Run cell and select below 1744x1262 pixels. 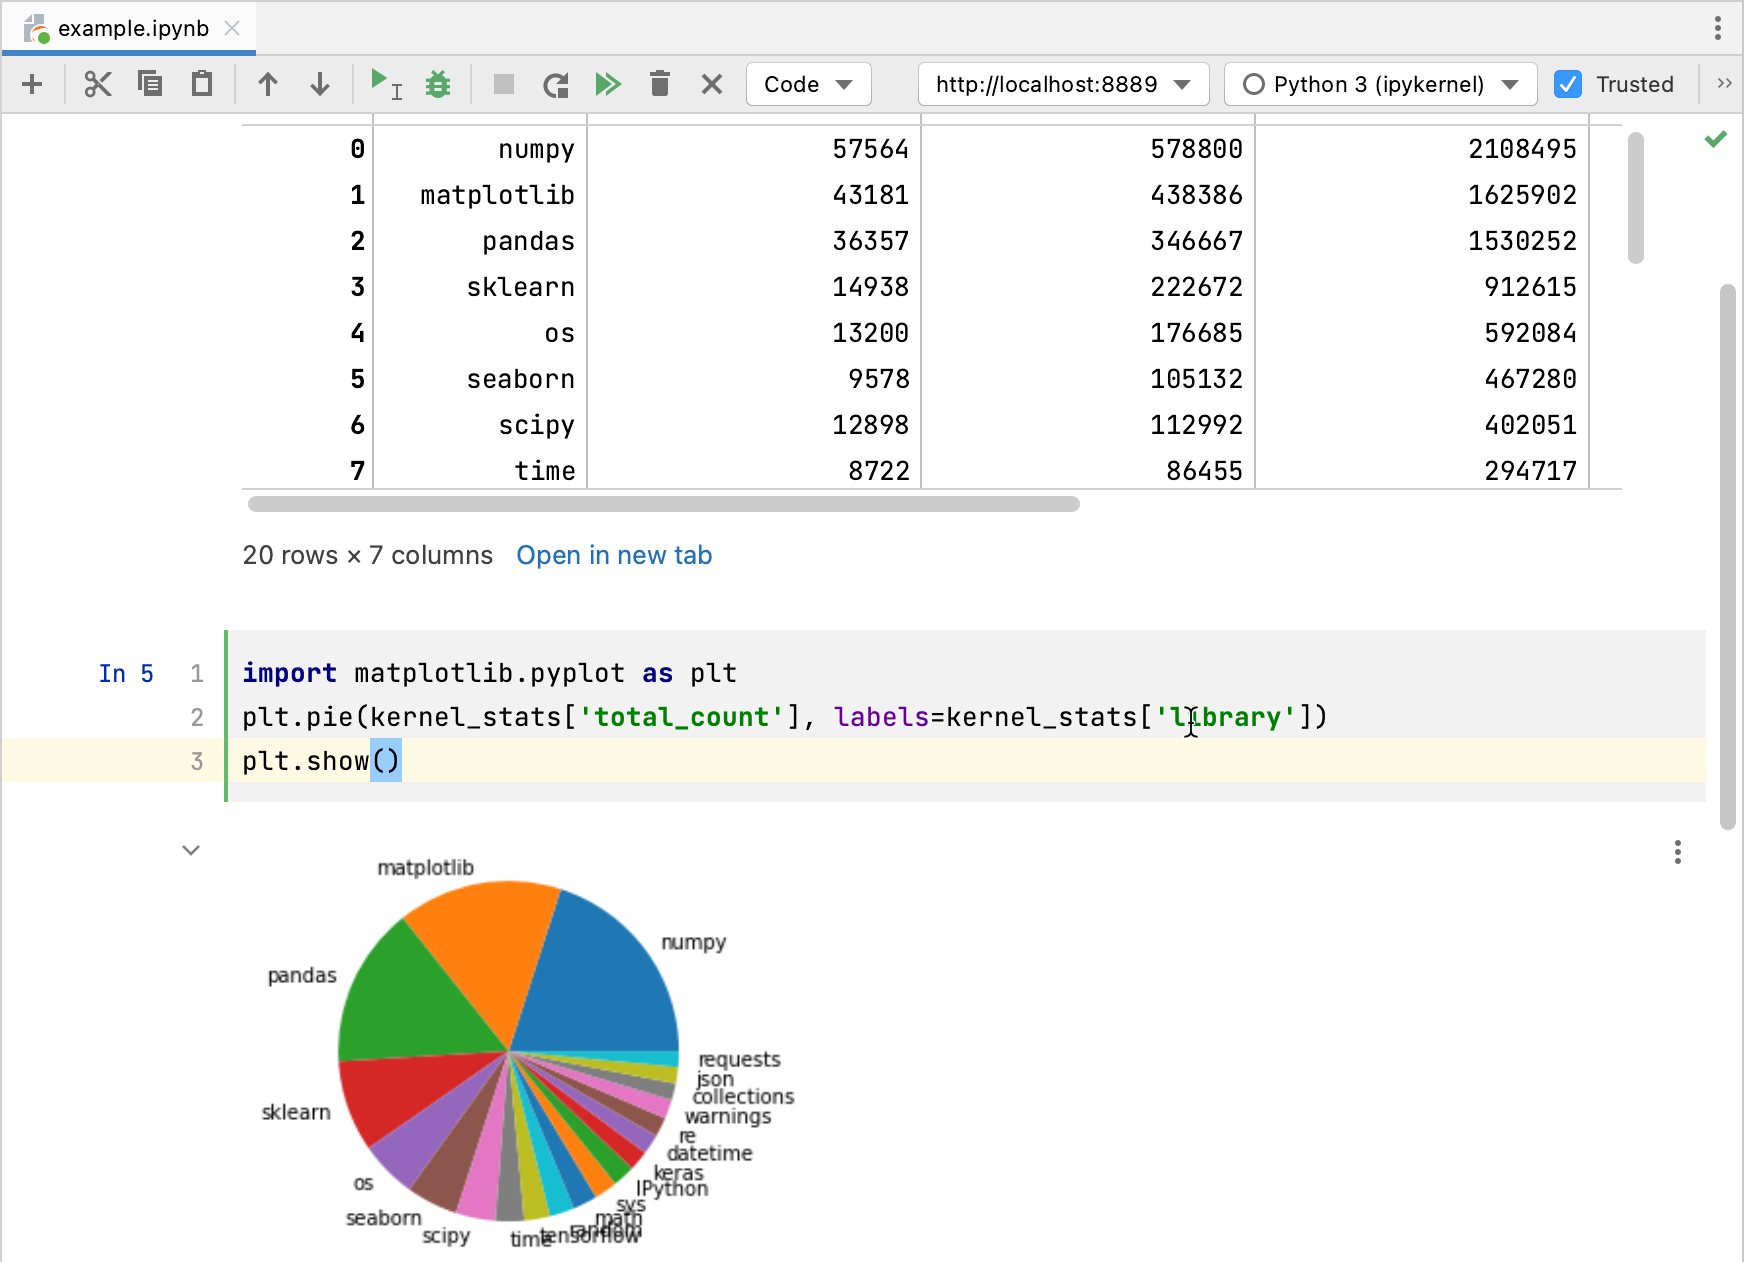pos(385,84)
